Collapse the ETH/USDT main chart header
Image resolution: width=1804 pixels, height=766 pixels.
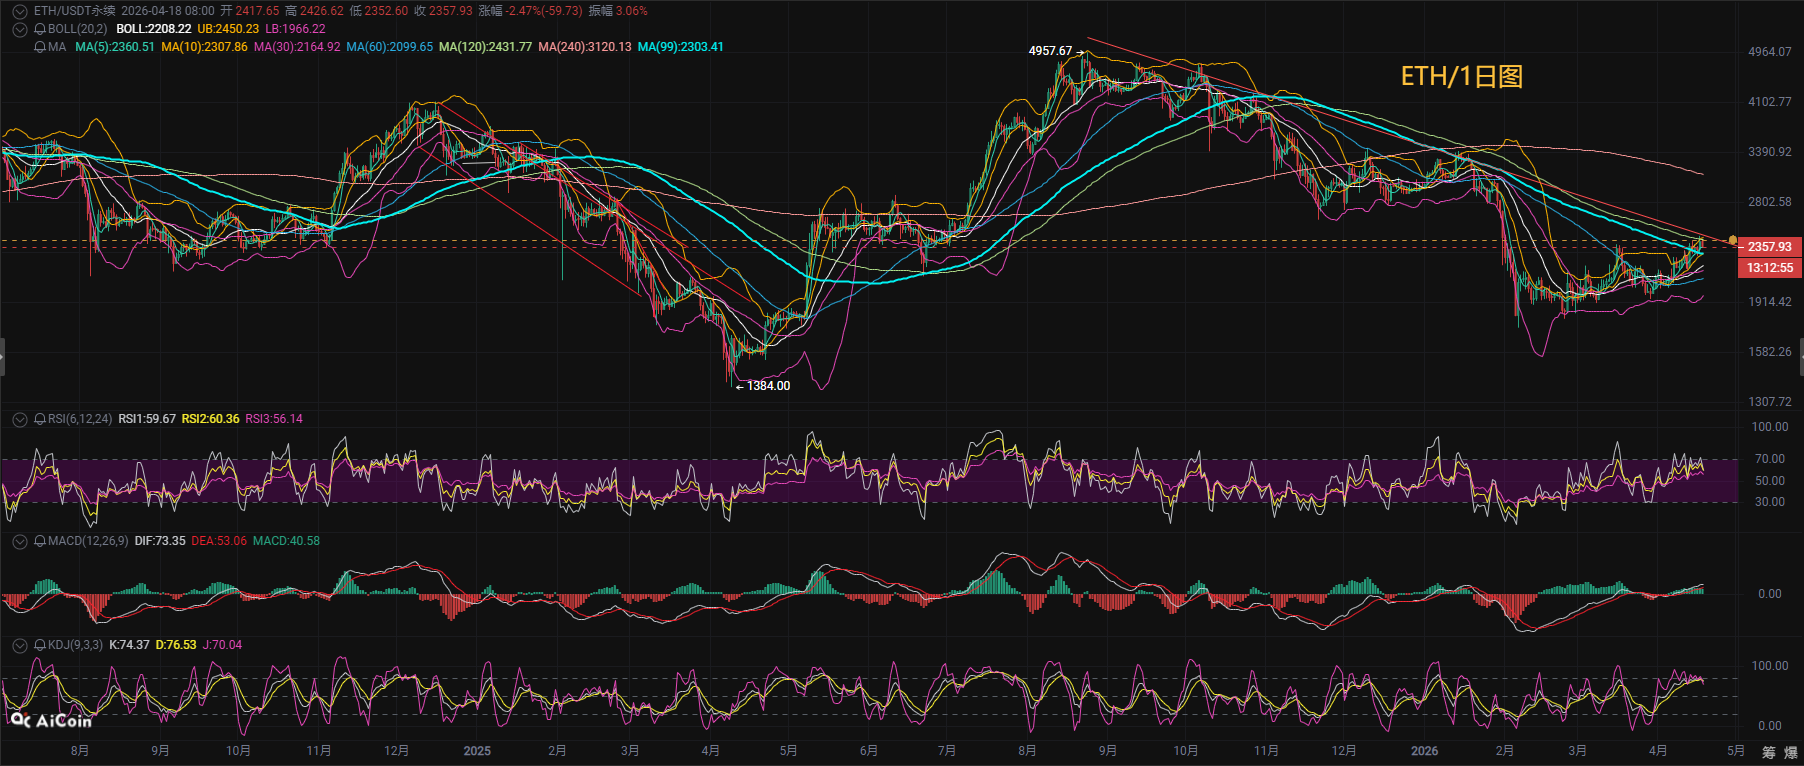tap(20, 11)
